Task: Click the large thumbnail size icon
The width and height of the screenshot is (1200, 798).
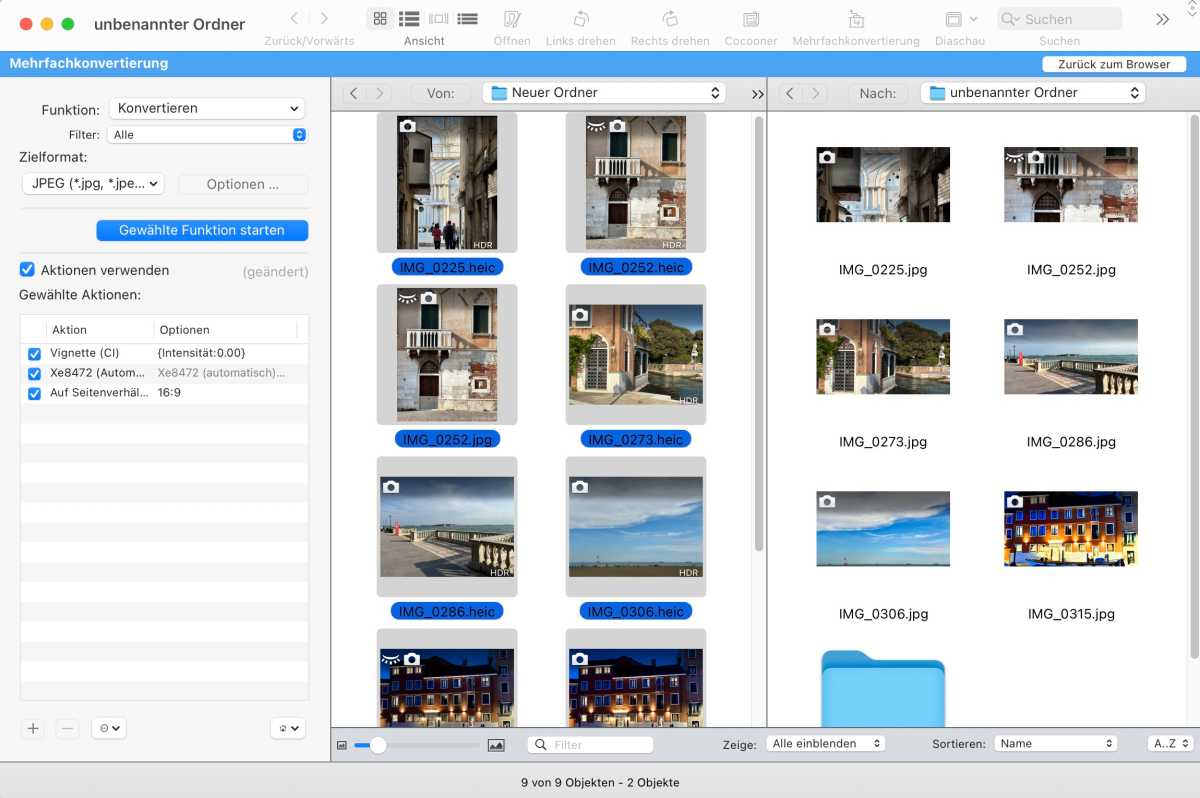Action: [496, 745]
